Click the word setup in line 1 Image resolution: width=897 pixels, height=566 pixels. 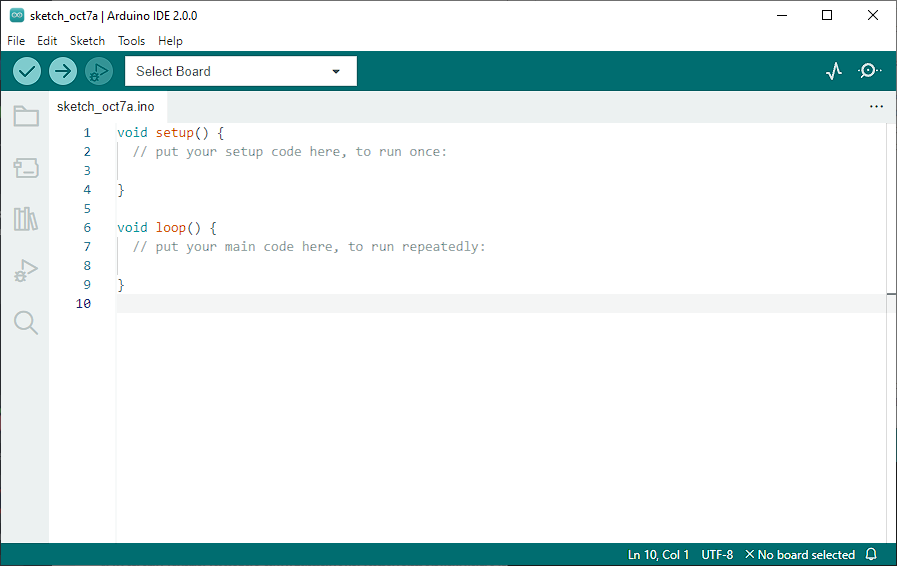174,133
